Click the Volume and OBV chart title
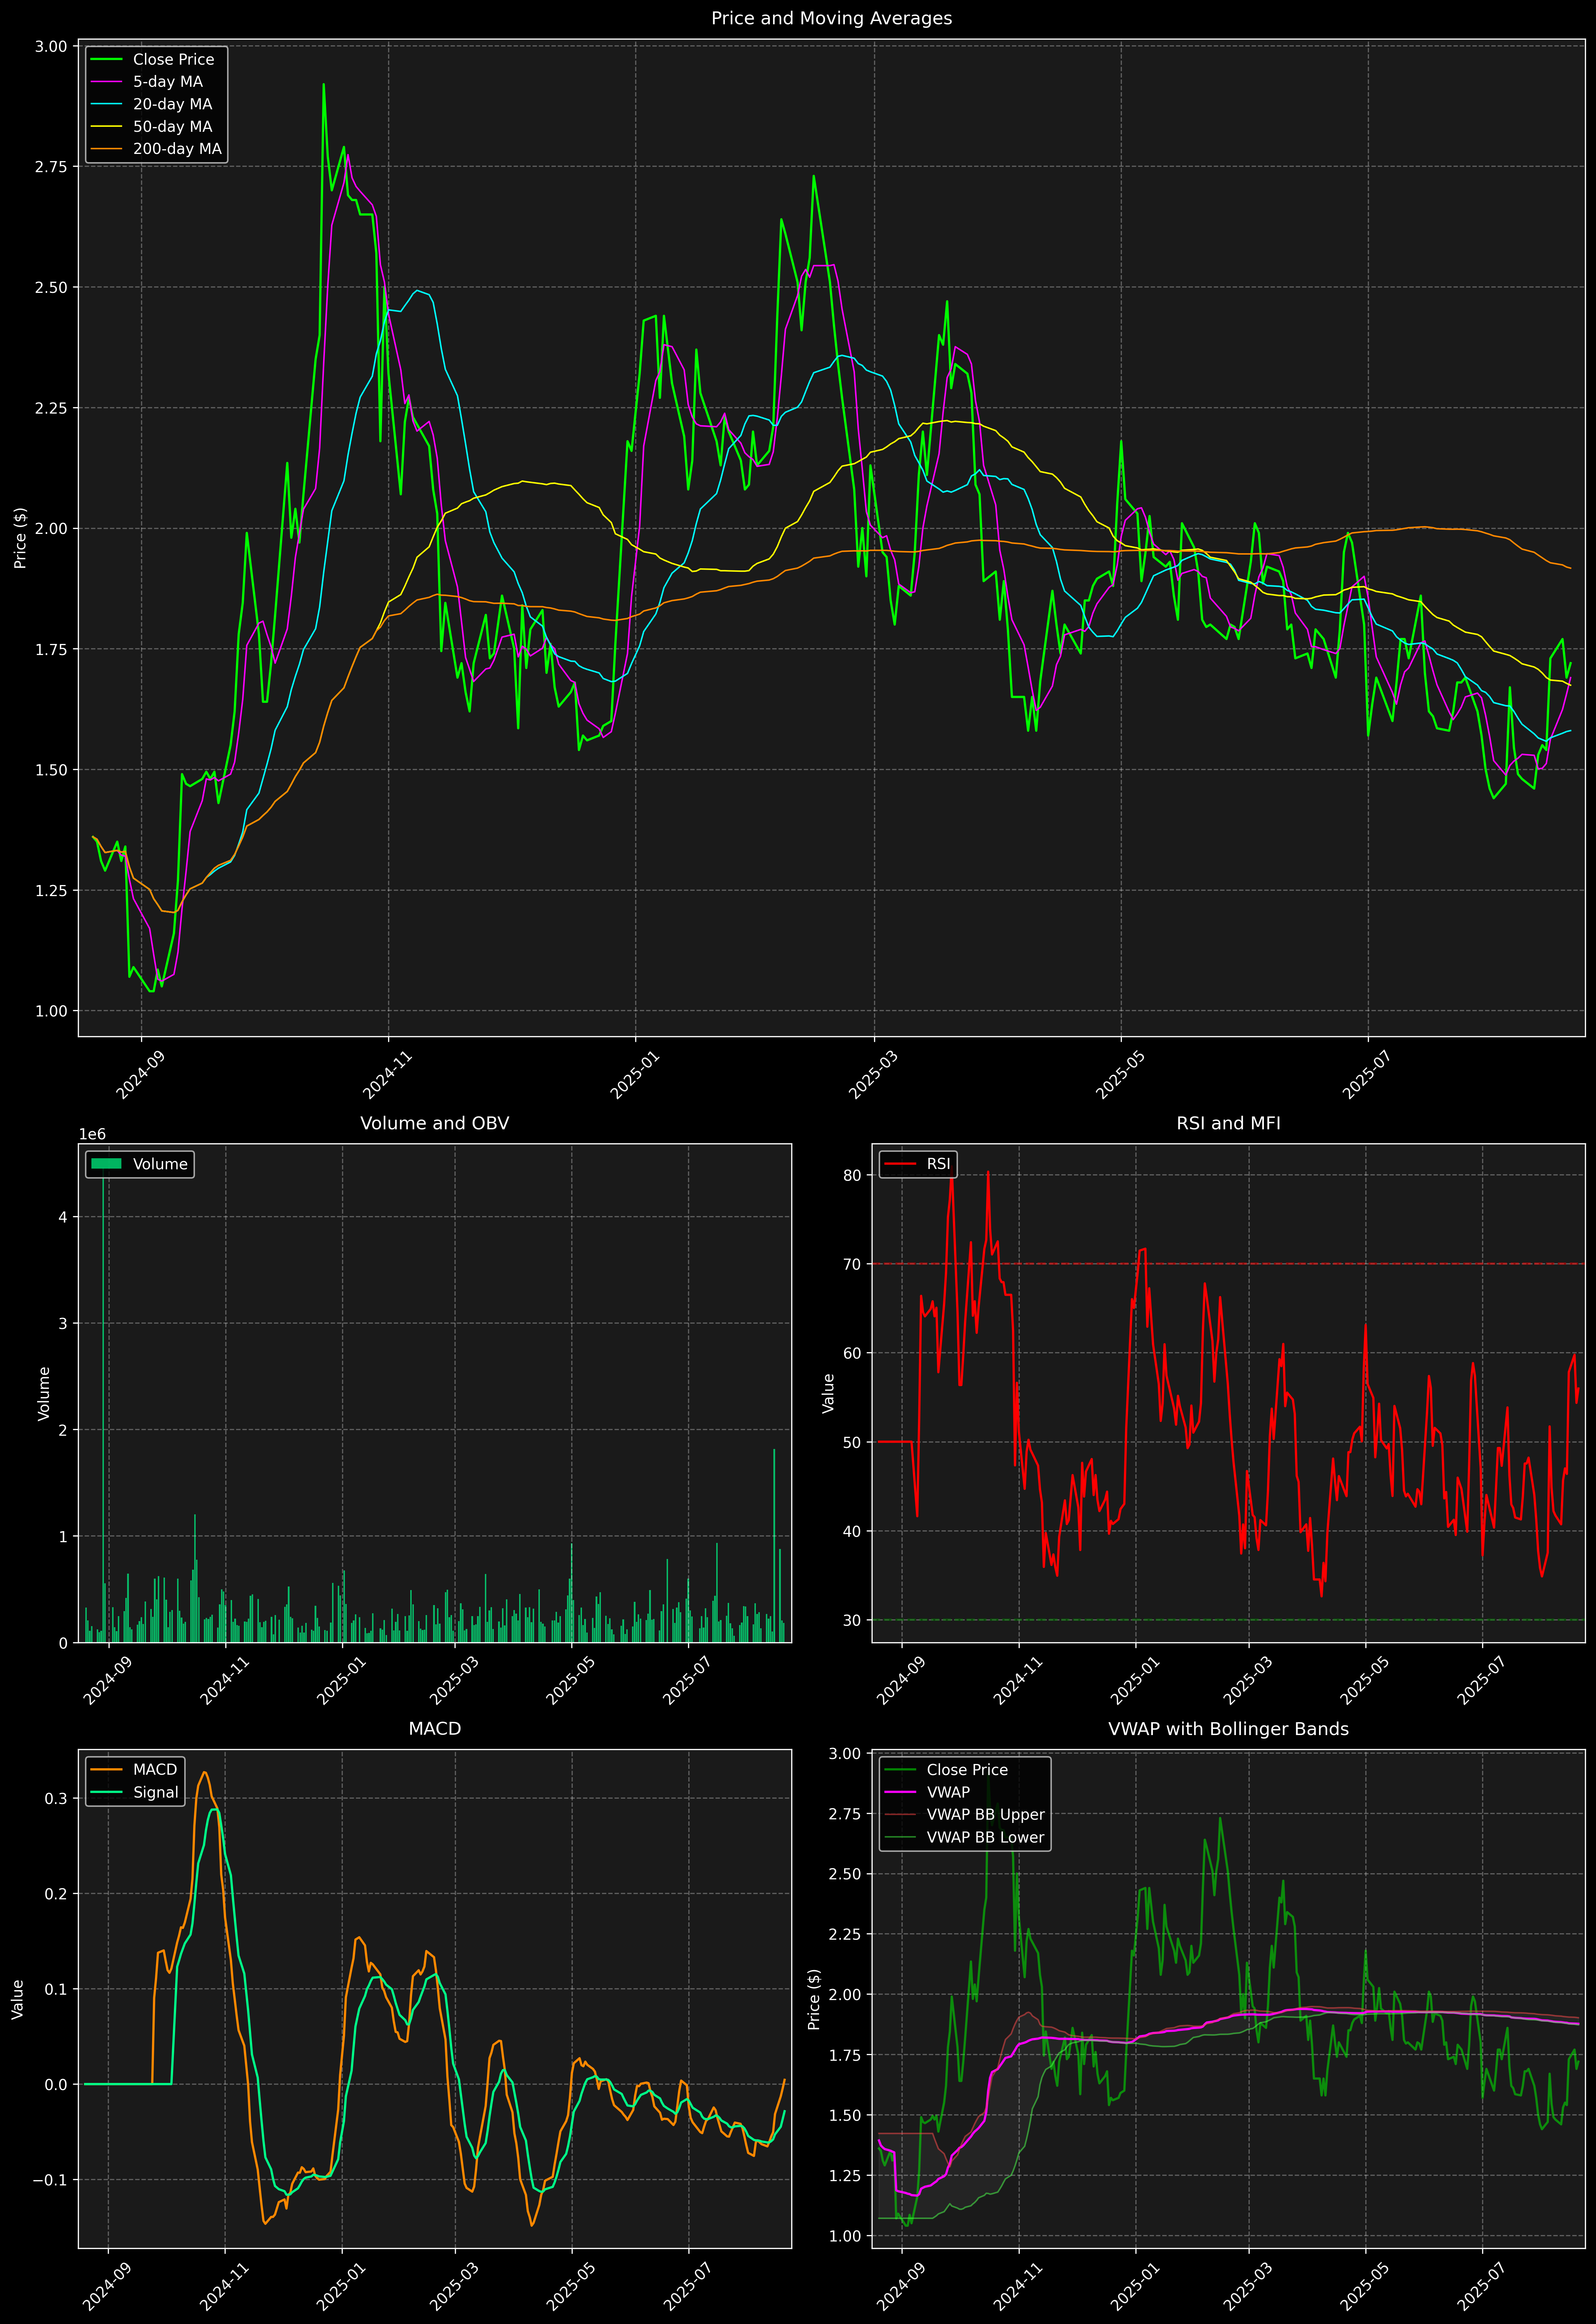 pyautogui.click(x=434, y=1123)
